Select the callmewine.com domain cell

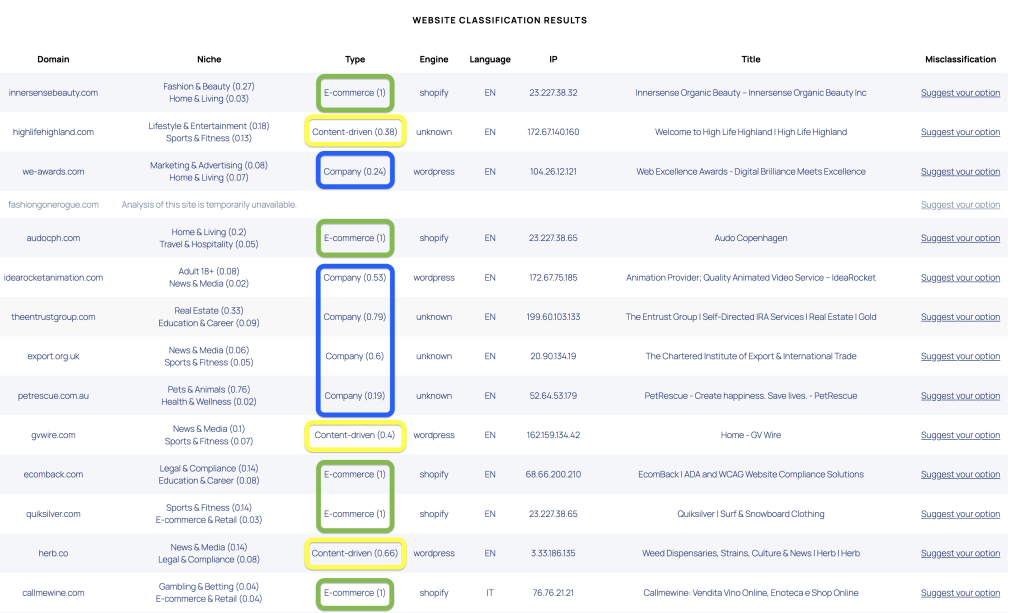(x=53, y=593)
